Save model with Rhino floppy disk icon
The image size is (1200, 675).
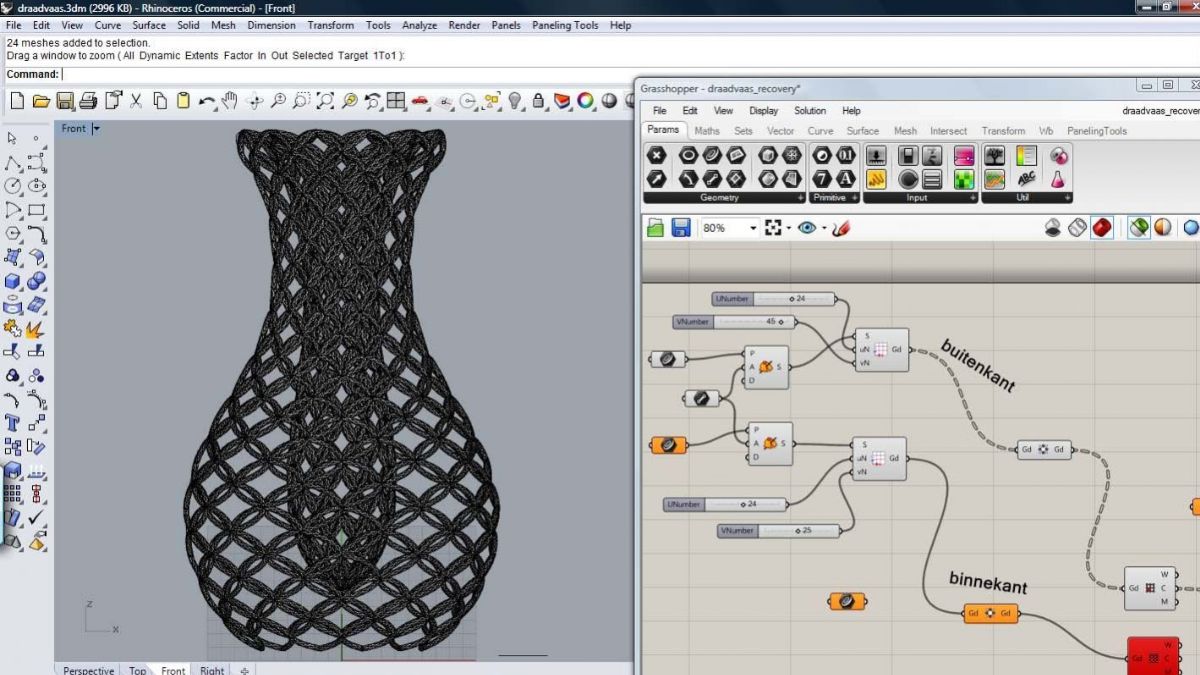(x=65, y=101)
